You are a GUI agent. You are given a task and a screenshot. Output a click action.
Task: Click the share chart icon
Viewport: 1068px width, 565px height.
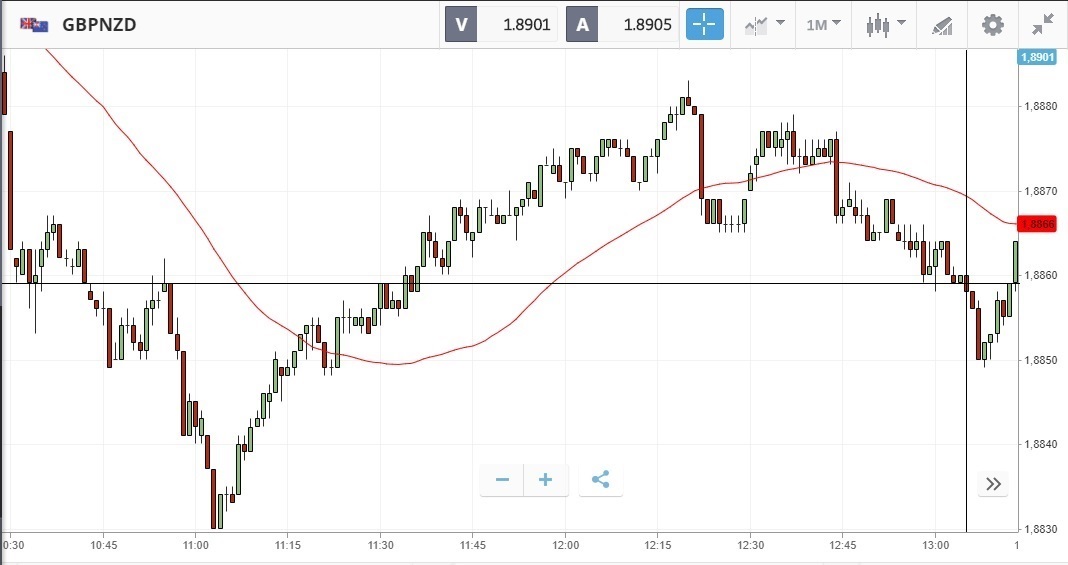pos(600,480)
